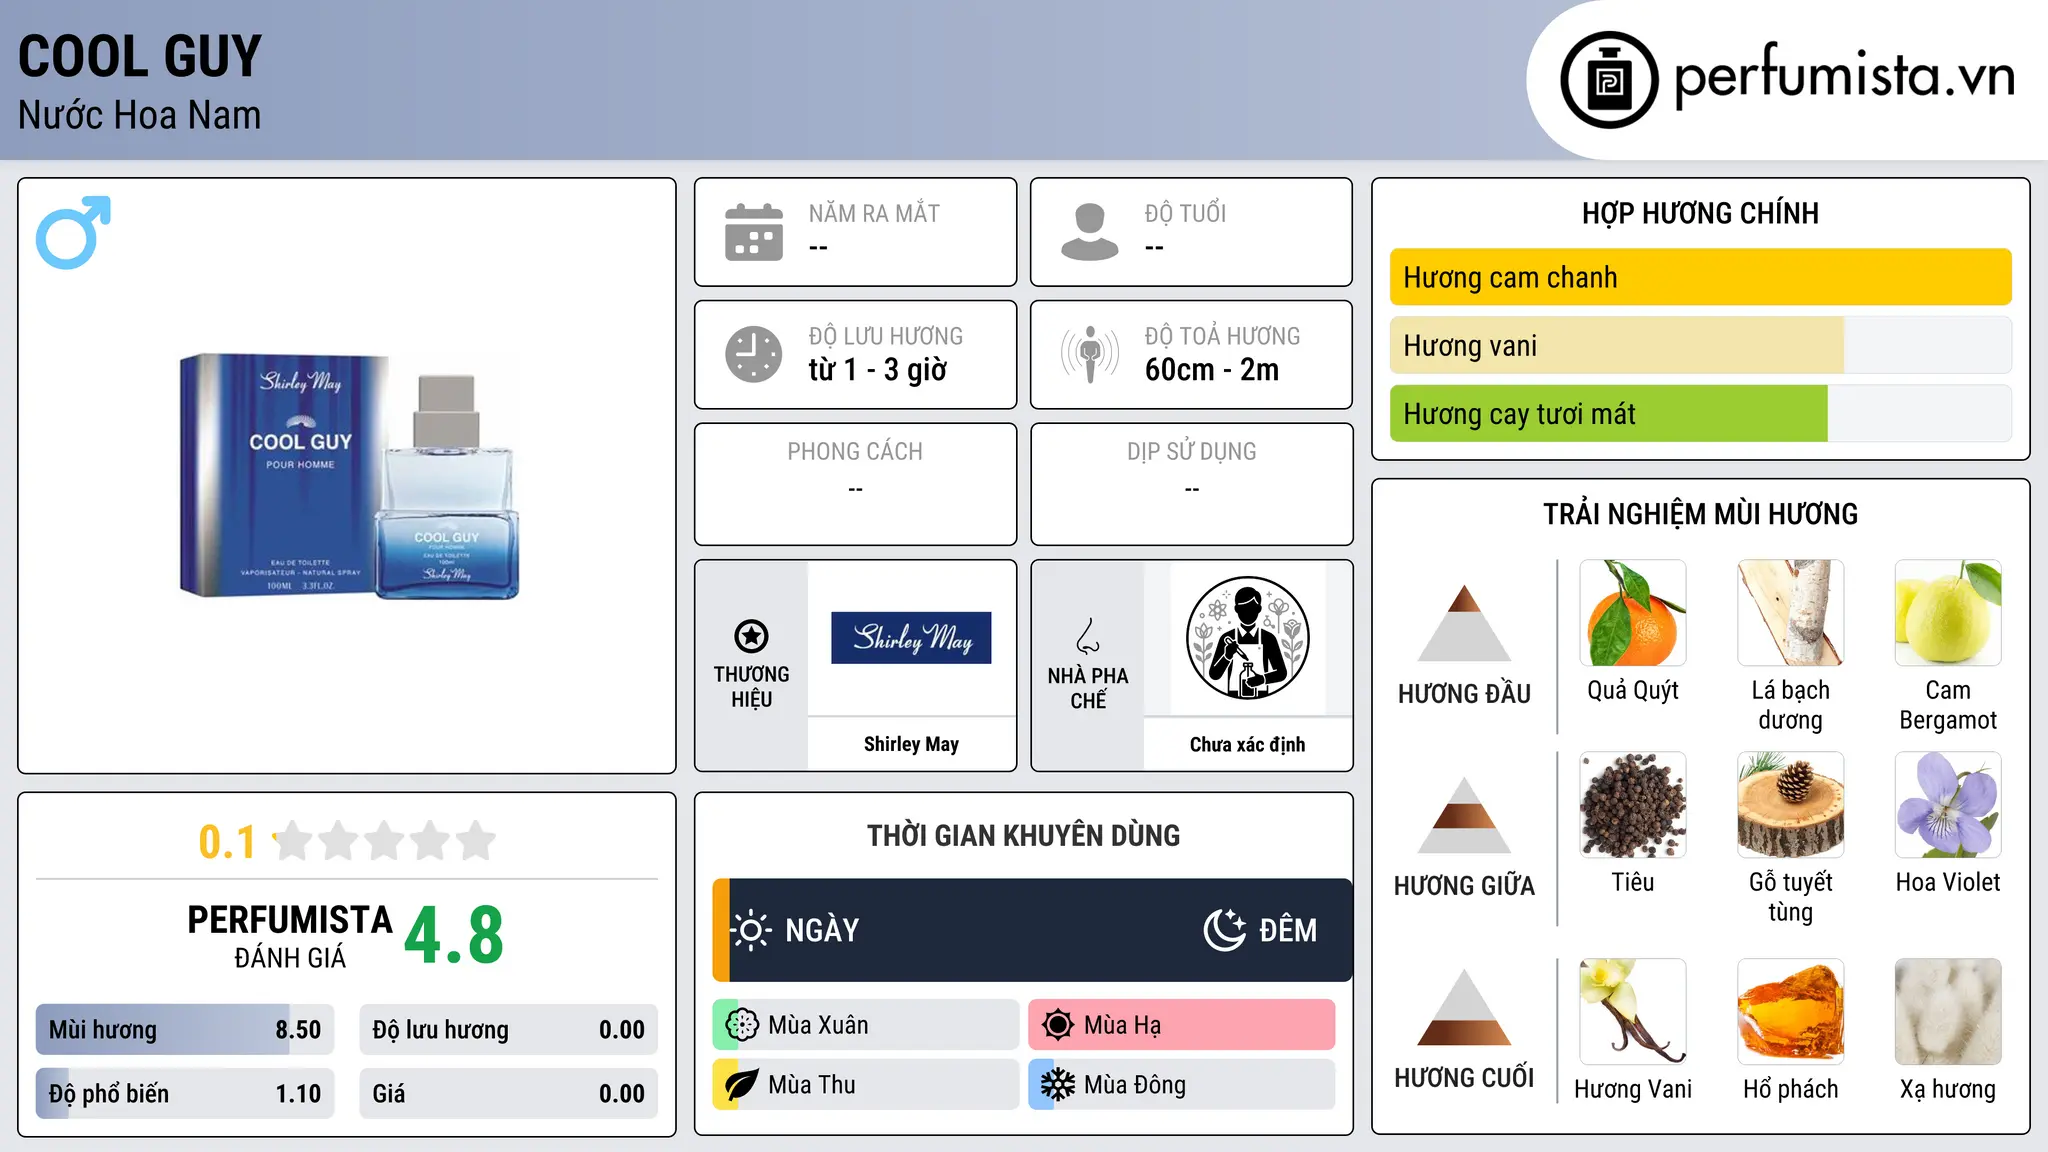
Task: Click the Chưa xác định perfumer text
Action: 1247,744
